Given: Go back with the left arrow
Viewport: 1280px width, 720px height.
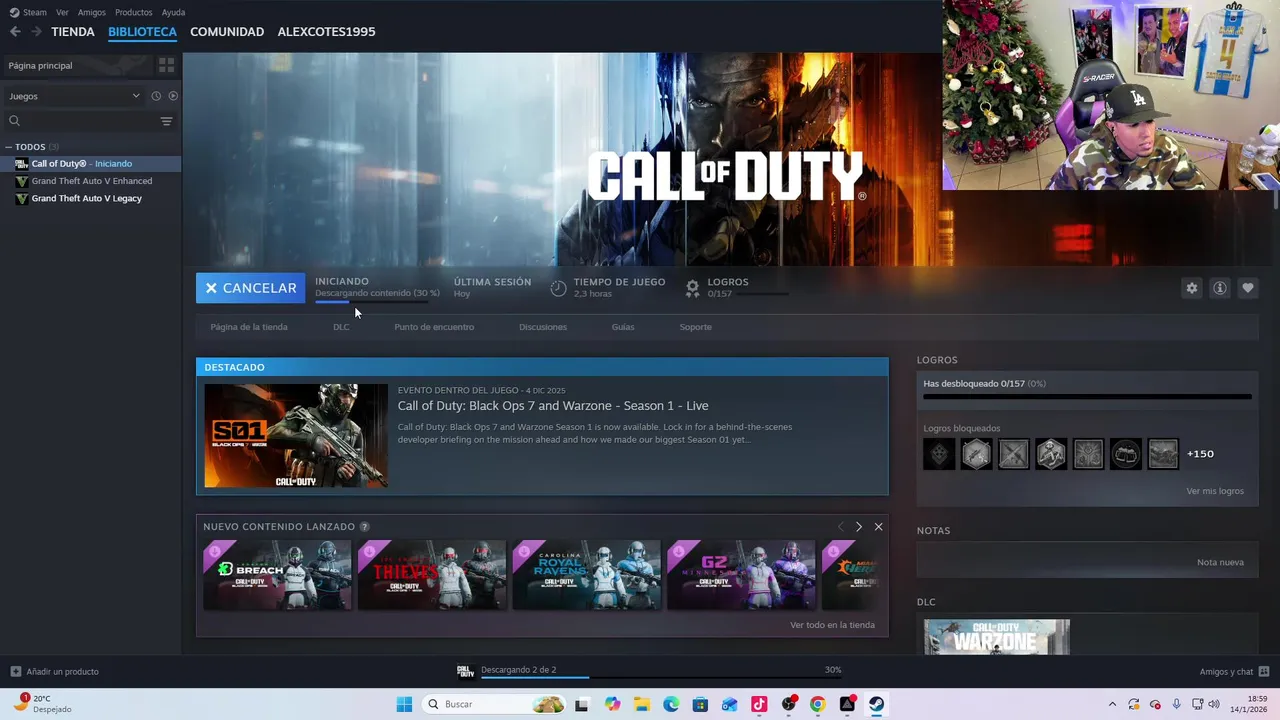Looking at the screenshot, I should click(x=15, y=32).
